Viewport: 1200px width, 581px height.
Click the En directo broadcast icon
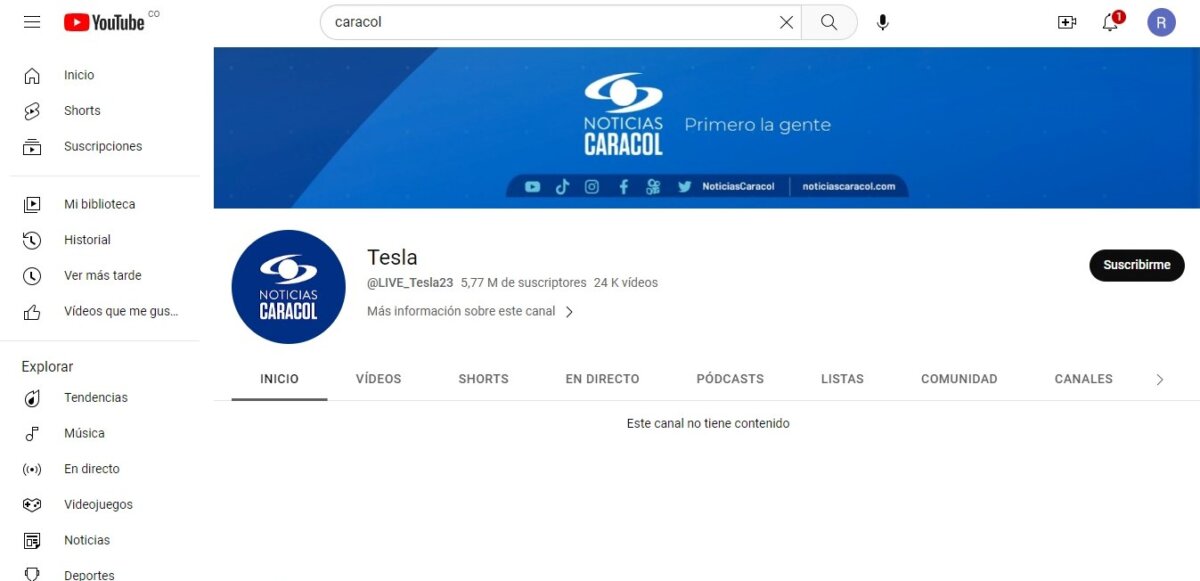pyautogui.click(x=32, y=469)
